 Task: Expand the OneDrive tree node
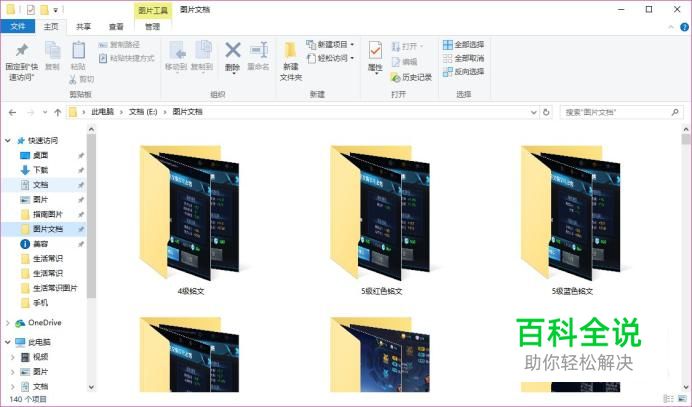(x=8, y=323)
